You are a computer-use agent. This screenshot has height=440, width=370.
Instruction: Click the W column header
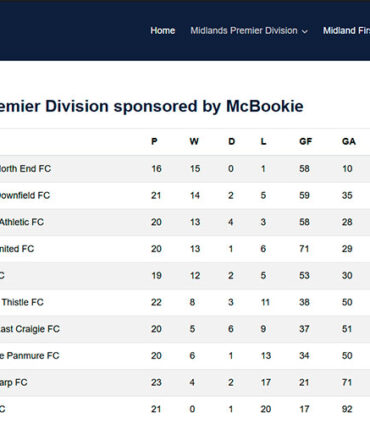(x=194, y=141)
